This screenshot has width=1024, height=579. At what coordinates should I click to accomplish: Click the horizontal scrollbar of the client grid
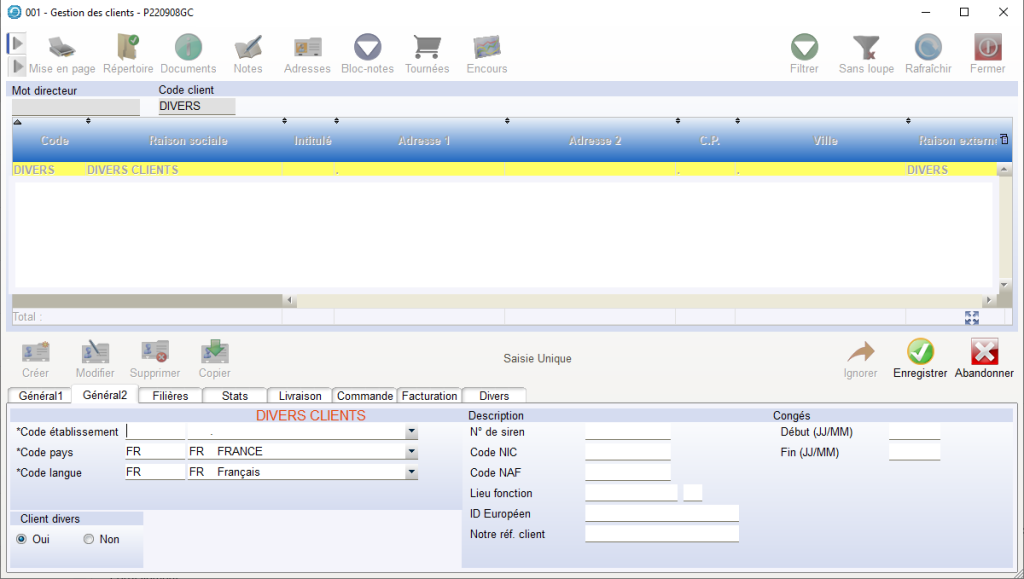(x=640, y=300)
